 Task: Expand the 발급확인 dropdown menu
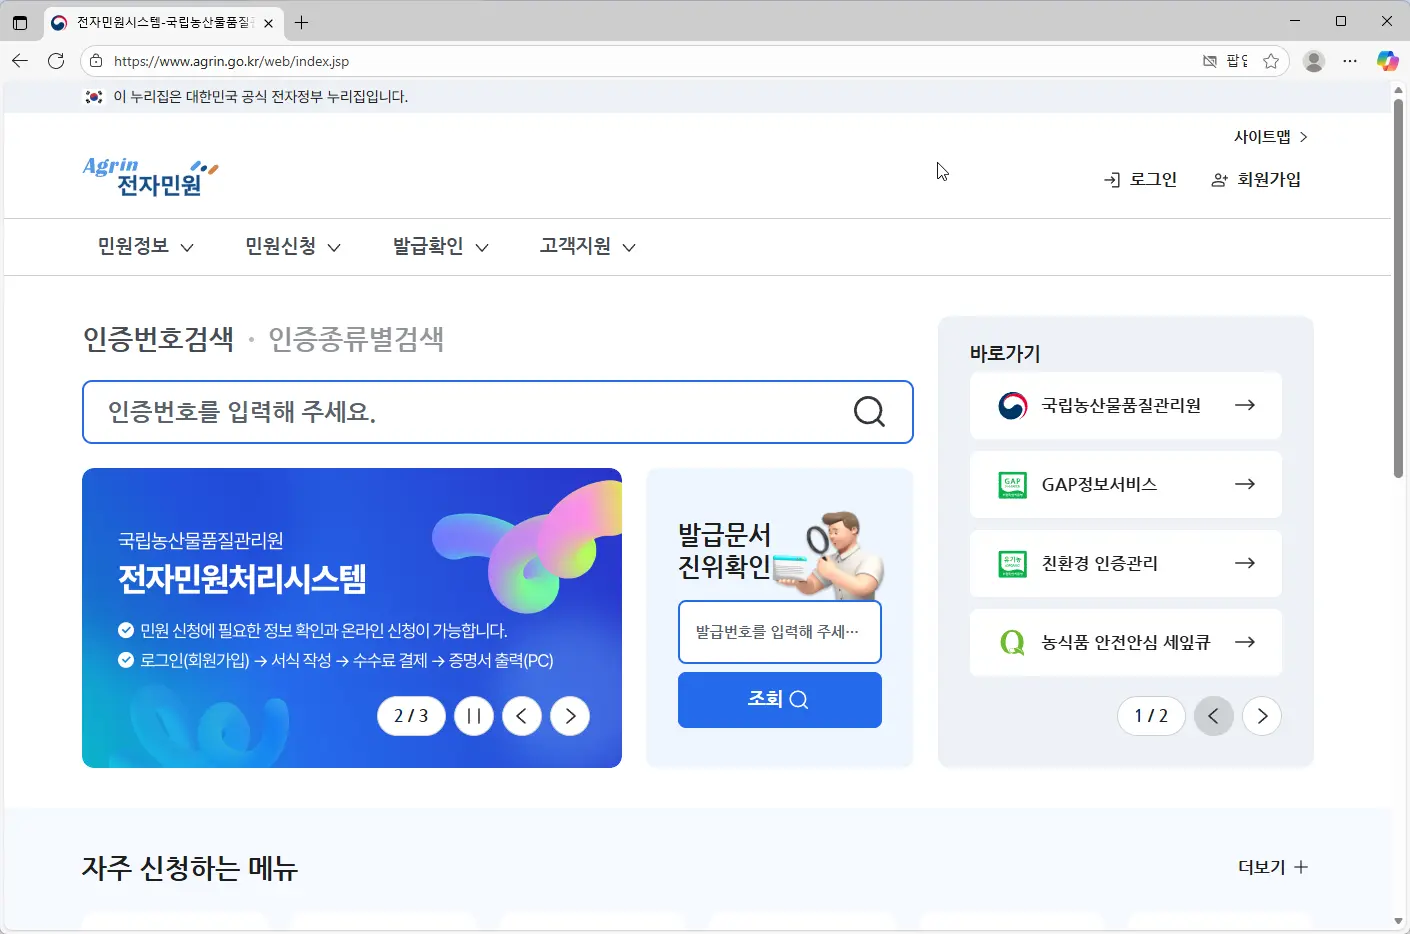click(x=439, y=246)
